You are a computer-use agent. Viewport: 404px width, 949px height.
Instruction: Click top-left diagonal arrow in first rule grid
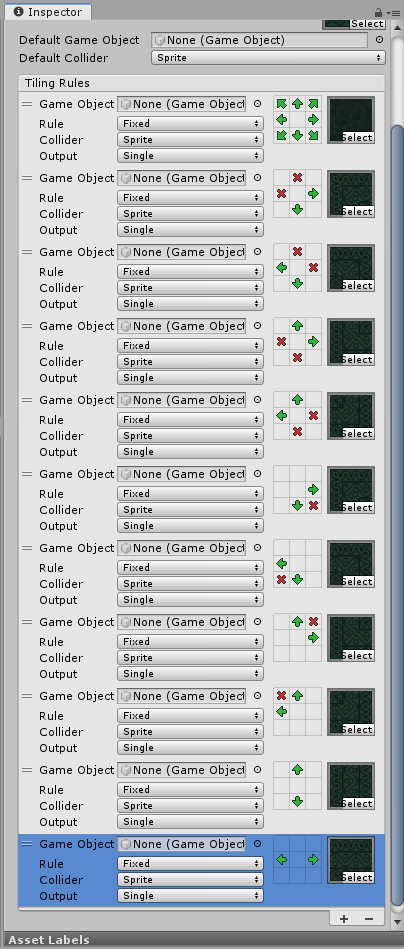pyautogui.click(x=281, y=104)
